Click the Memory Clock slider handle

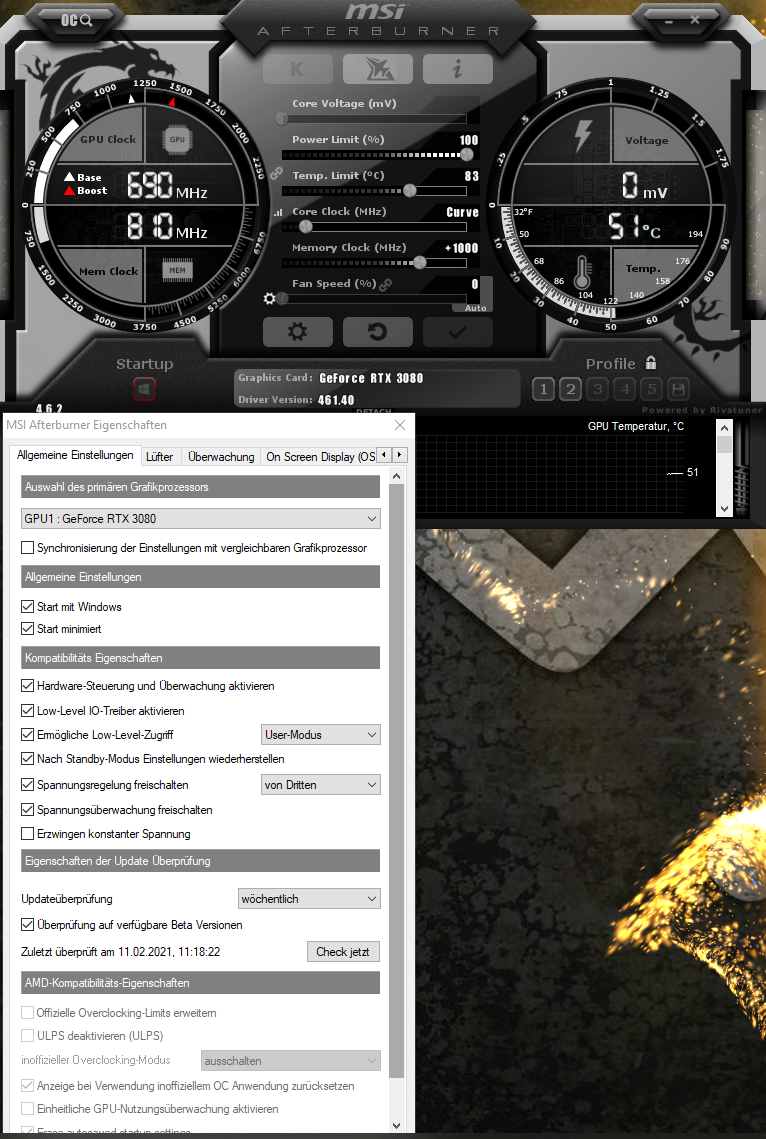click(419, 262)
